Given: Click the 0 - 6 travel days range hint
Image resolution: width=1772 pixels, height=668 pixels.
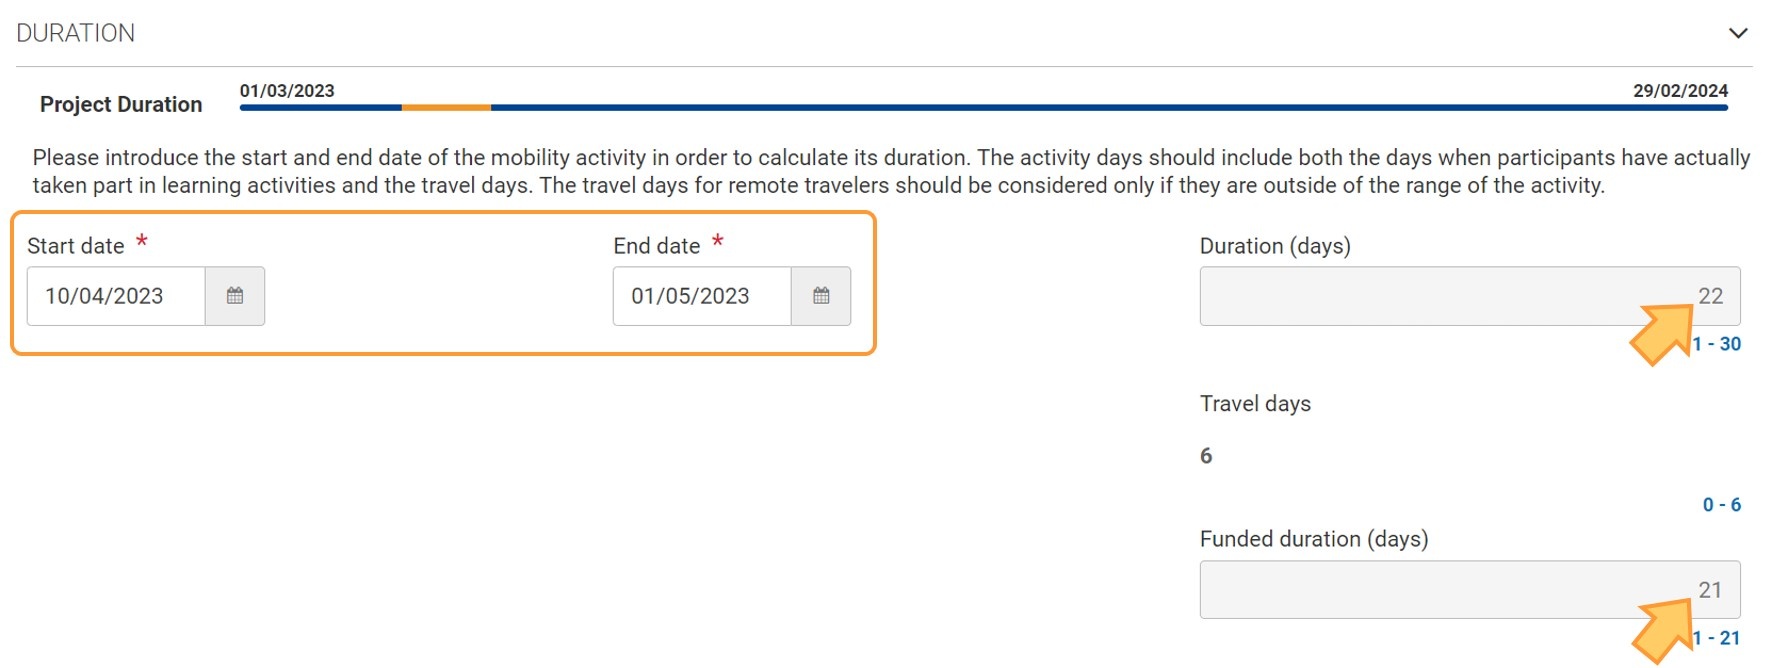Looking at the screenshot, I should [1721, 505].
